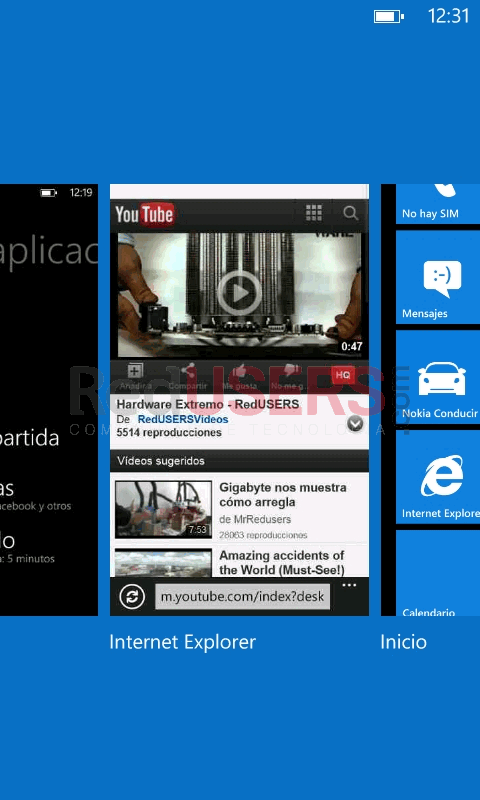
Task: Click the browser refresh icon
Action: (132, 597)
